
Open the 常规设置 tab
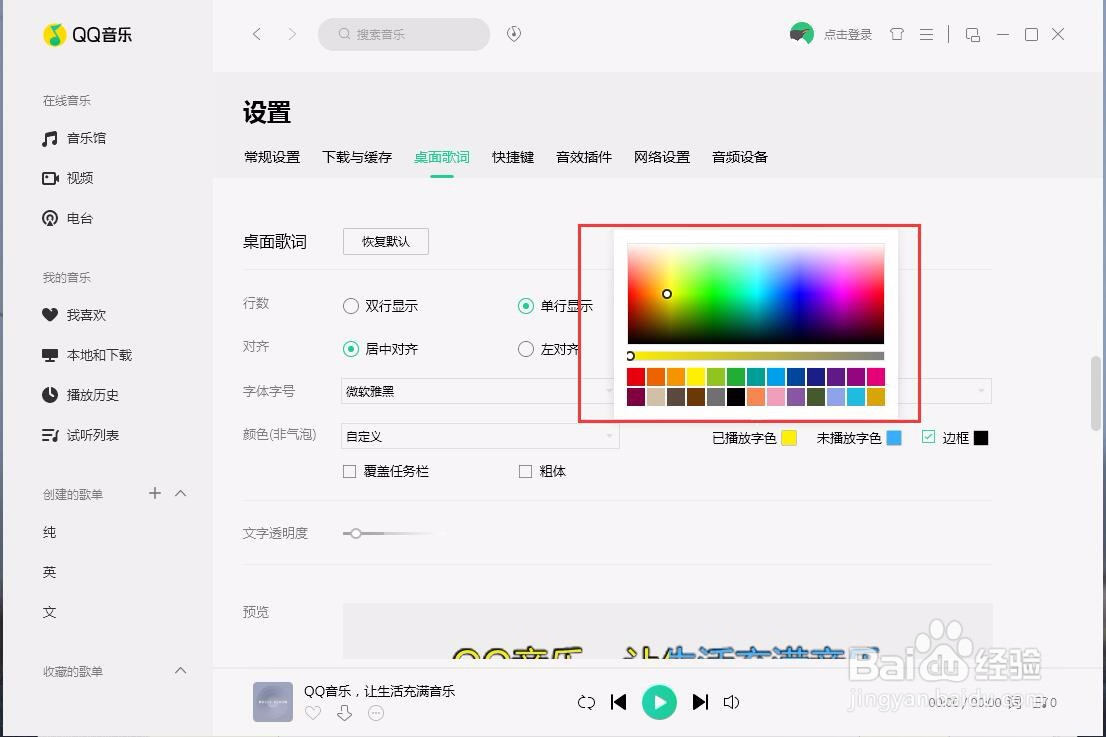click(x=271, y=157)
